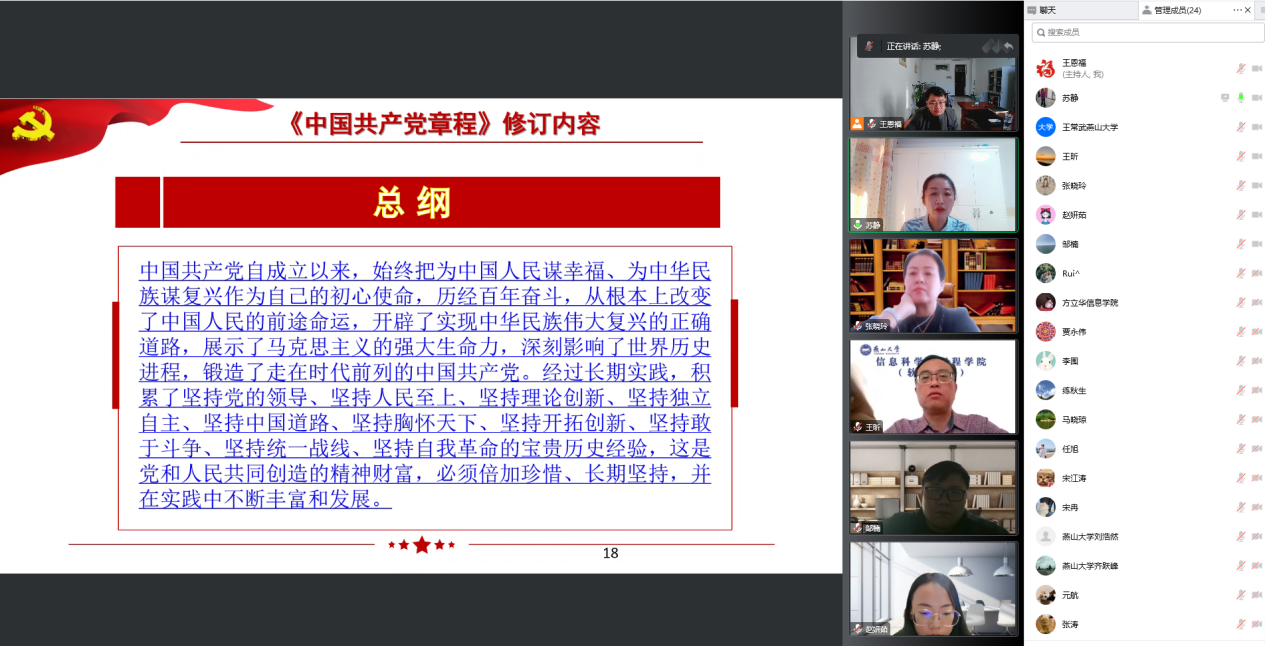The height and width of the screenshot is (646, 1265).
Task: Click camera icon next to 张晓玲
Action: pyautogui.click(x=1256, y=185)
